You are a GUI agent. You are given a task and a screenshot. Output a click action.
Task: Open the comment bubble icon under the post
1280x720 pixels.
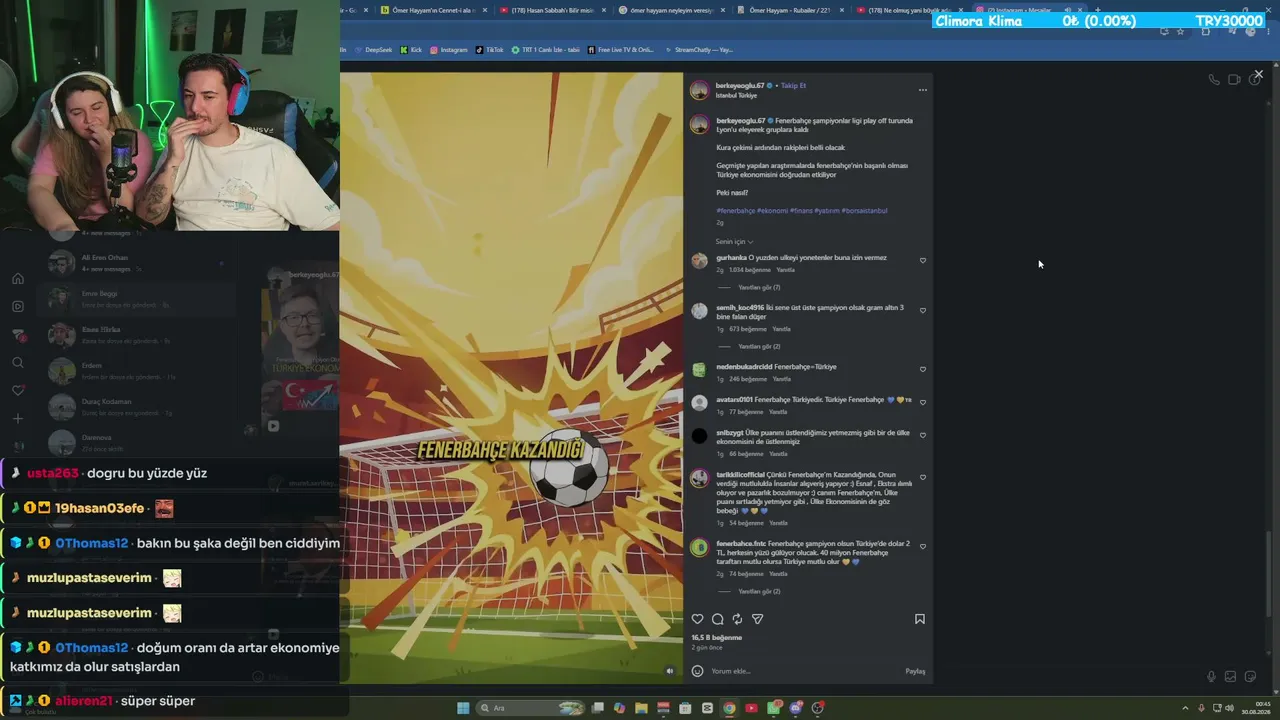(x=717, y=619)
